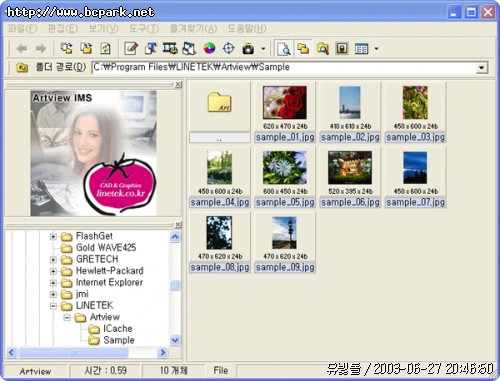Screen dimensions: 500x381
Task: Click the slide show portrait frame icon
Action: [x=342, y=49]
